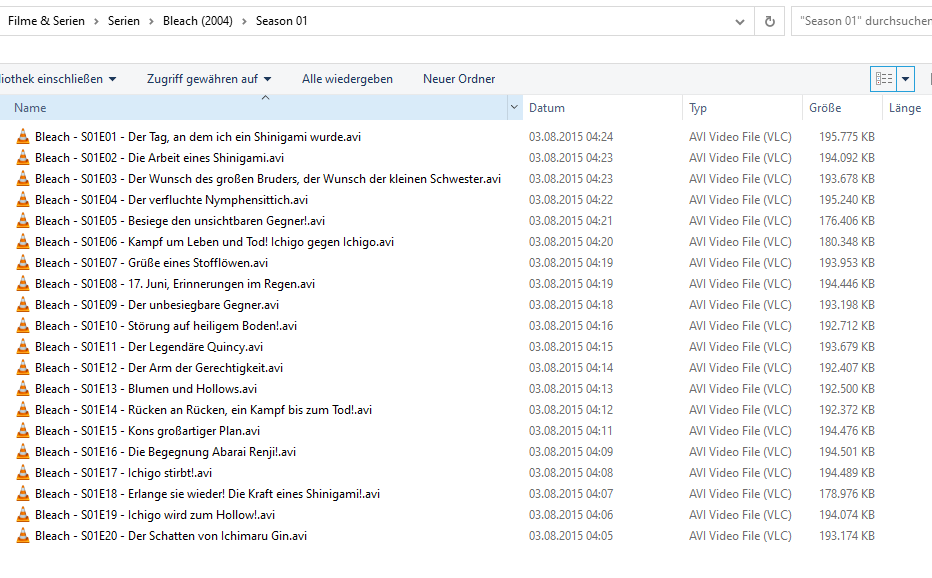Sort by the Größe column header
Screen dimensions: 932x578
842,108
